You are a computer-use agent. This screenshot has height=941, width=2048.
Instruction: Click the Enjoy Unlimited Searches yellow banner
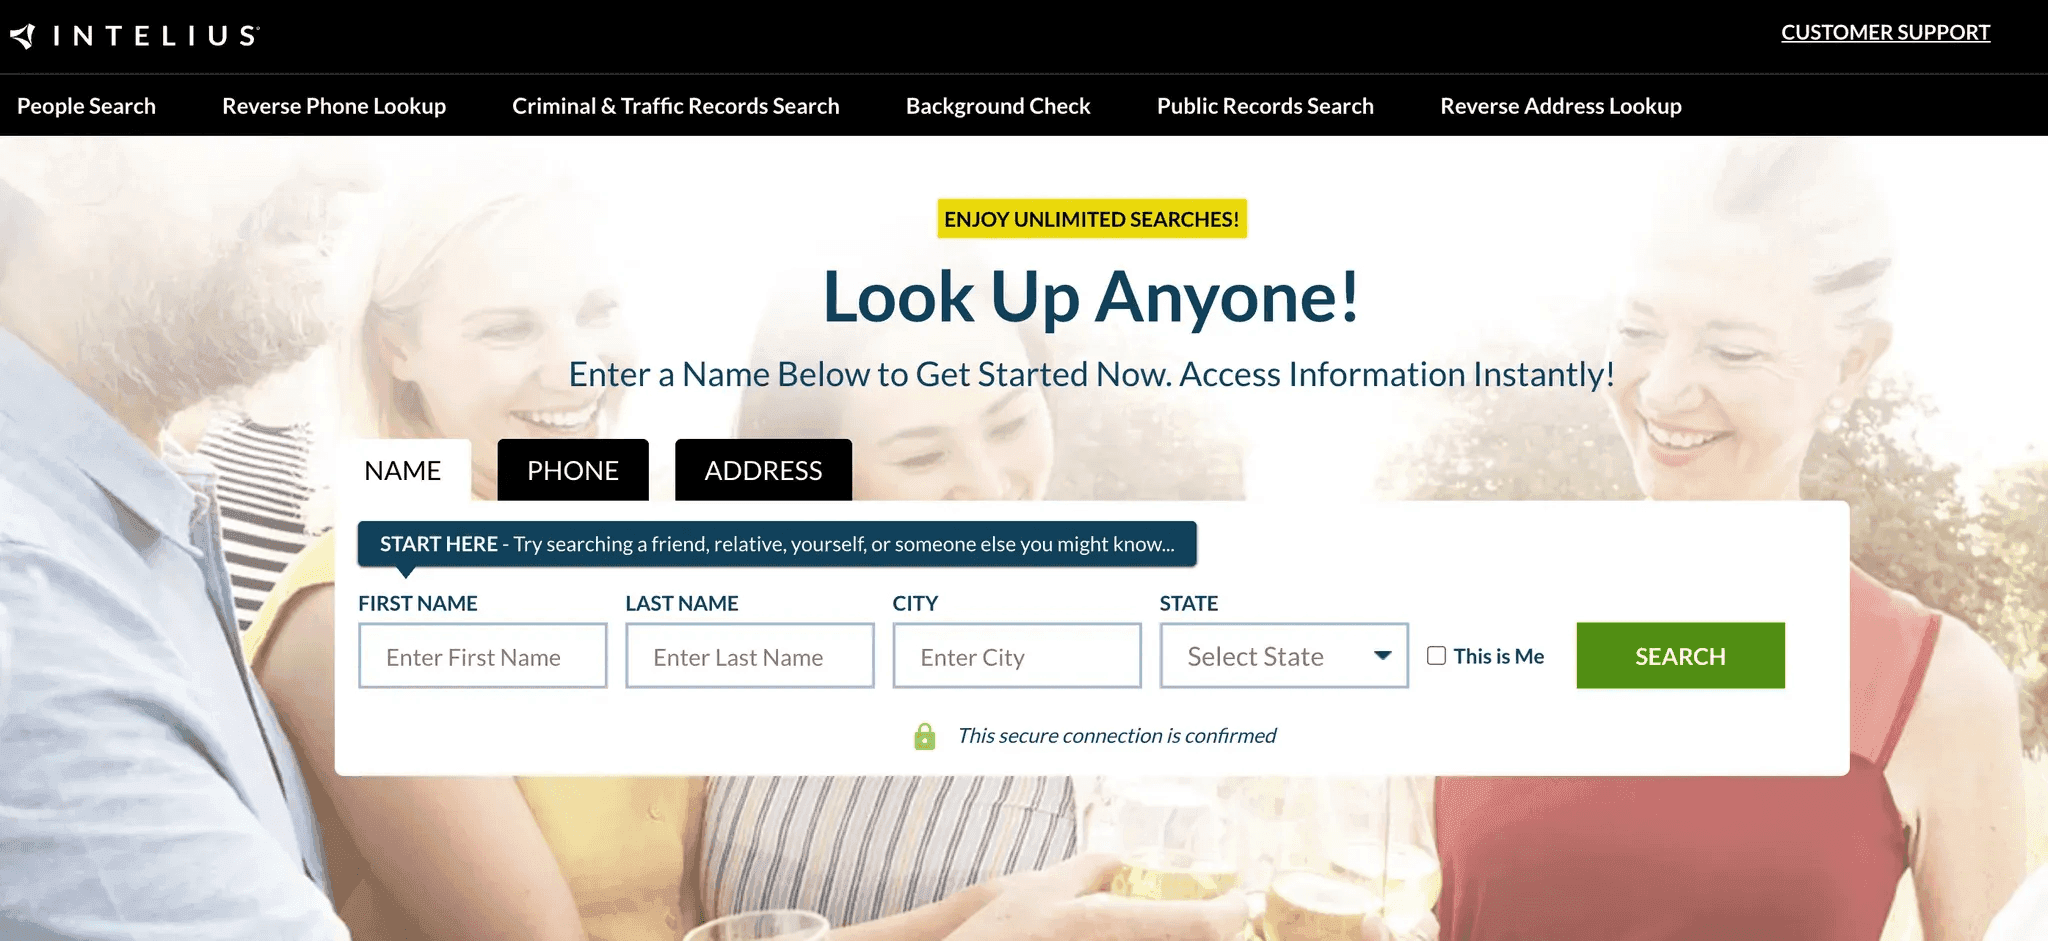(x=1092, y=219)
